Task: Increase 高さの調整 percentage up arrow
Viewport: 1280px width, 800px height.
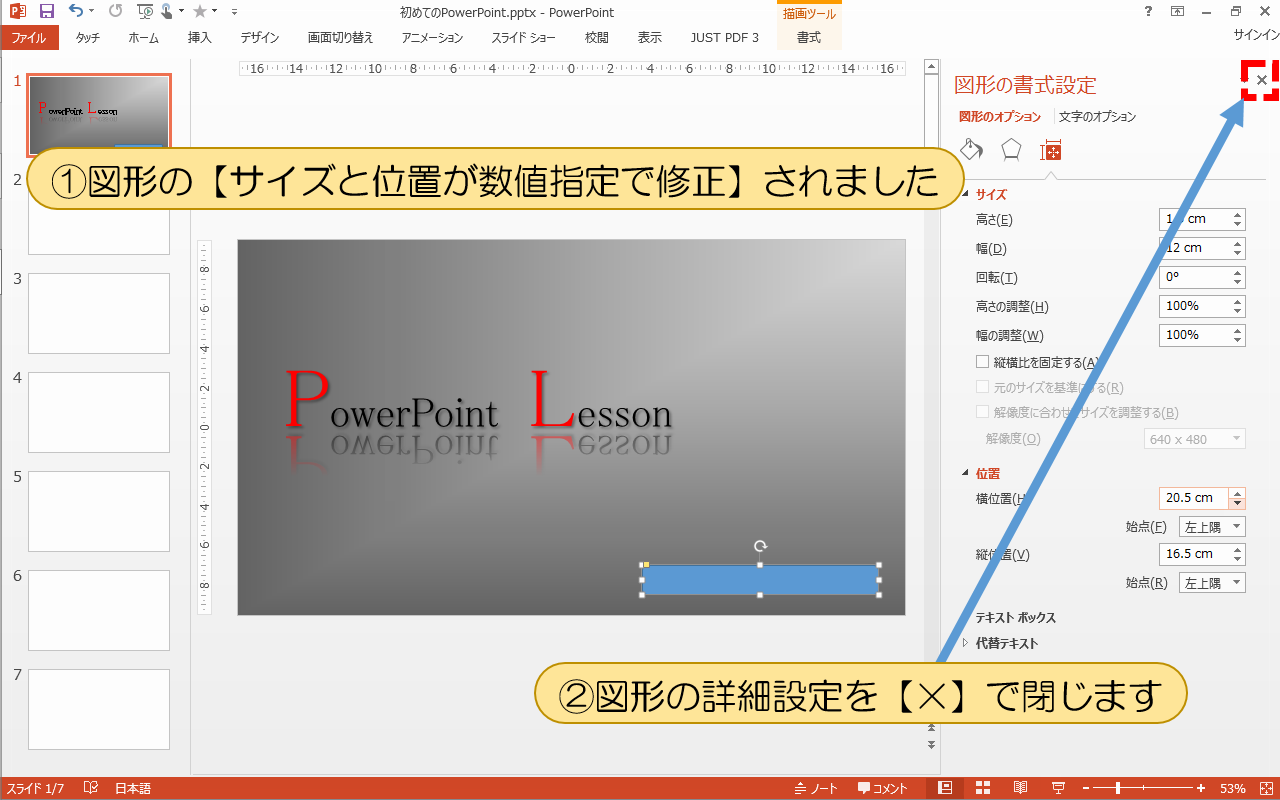Action: point(1238,301)
